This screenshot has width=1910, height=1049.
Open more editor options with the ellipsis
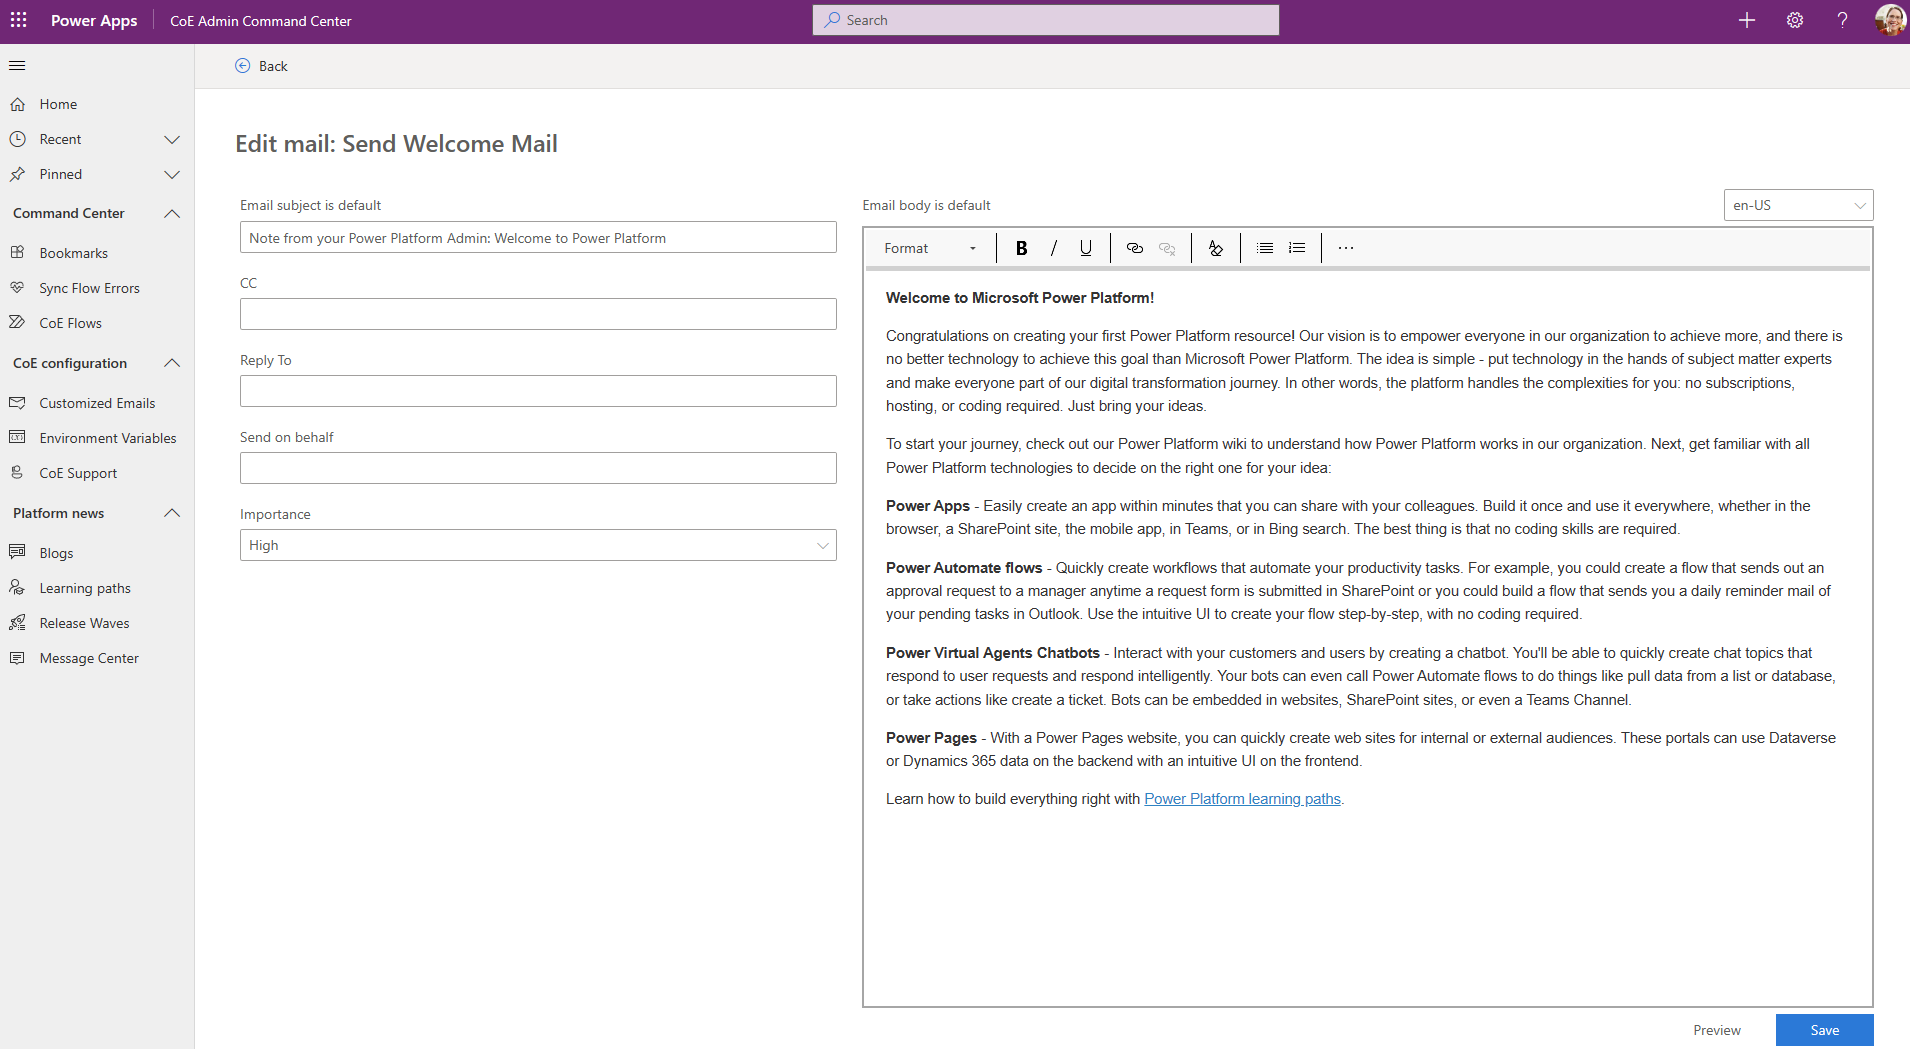point(1345,247)
